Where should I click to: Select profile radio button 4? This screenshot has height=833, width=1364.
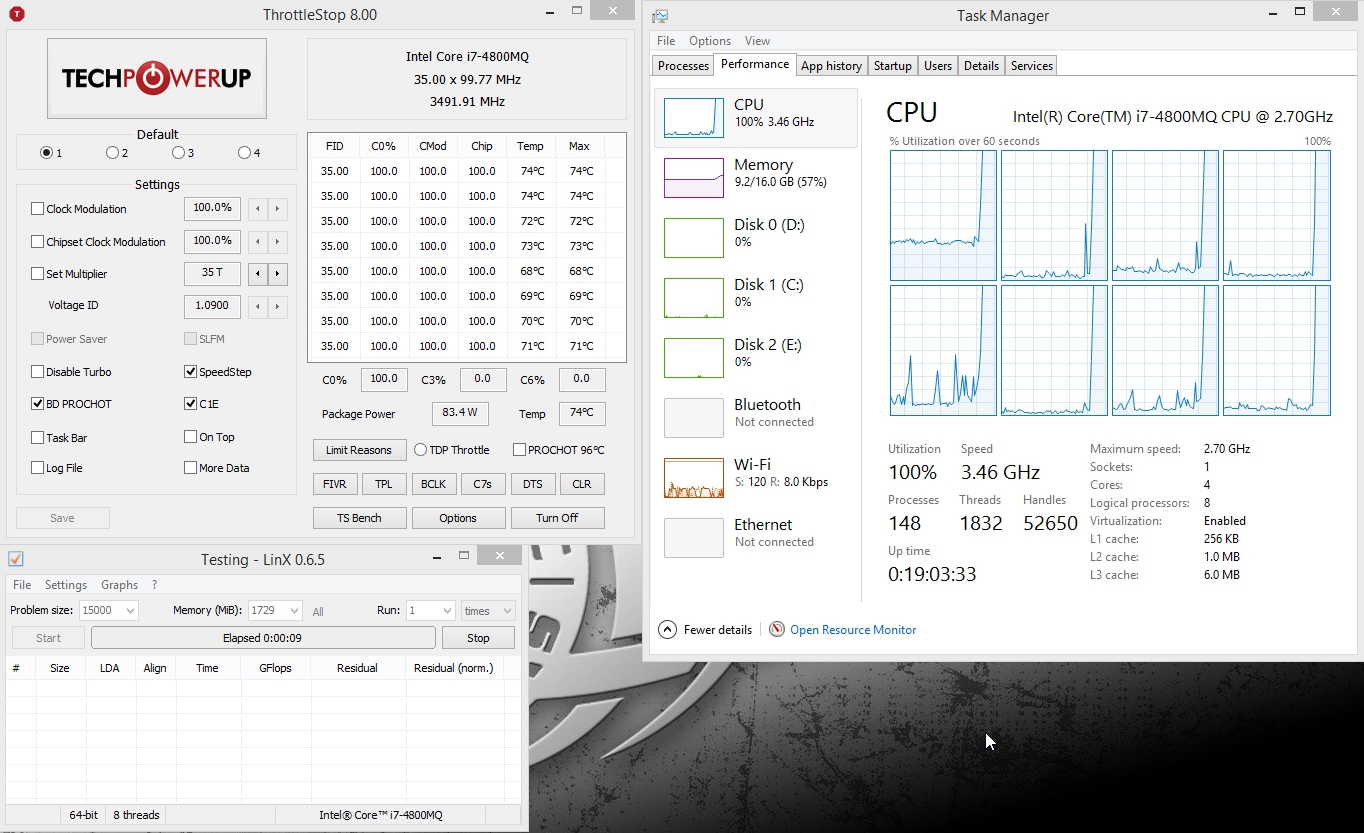244,153
